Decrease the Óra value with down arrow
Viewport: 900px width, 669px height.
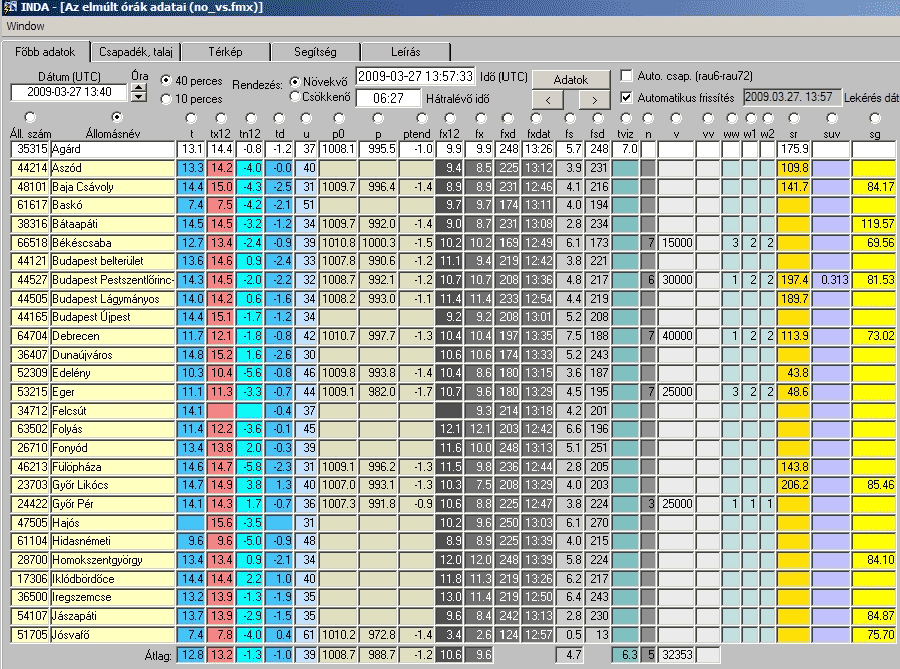(139, 98)
